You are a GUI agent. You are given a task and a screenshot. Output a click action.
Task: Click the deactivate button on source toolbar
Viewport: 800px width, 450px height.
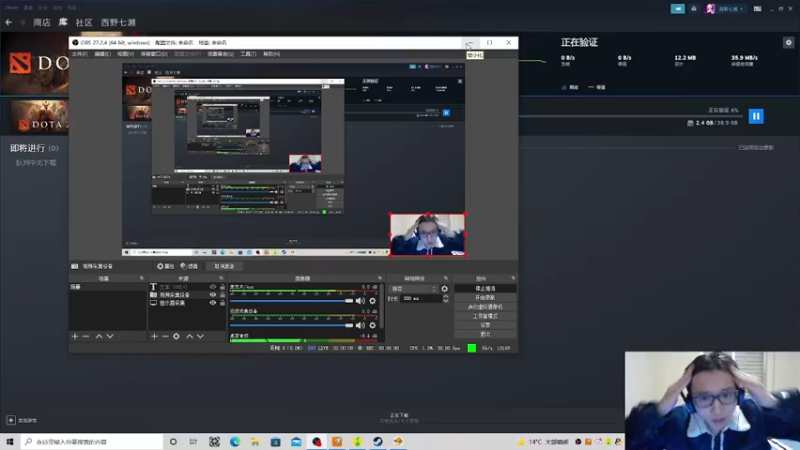[224, 266]
